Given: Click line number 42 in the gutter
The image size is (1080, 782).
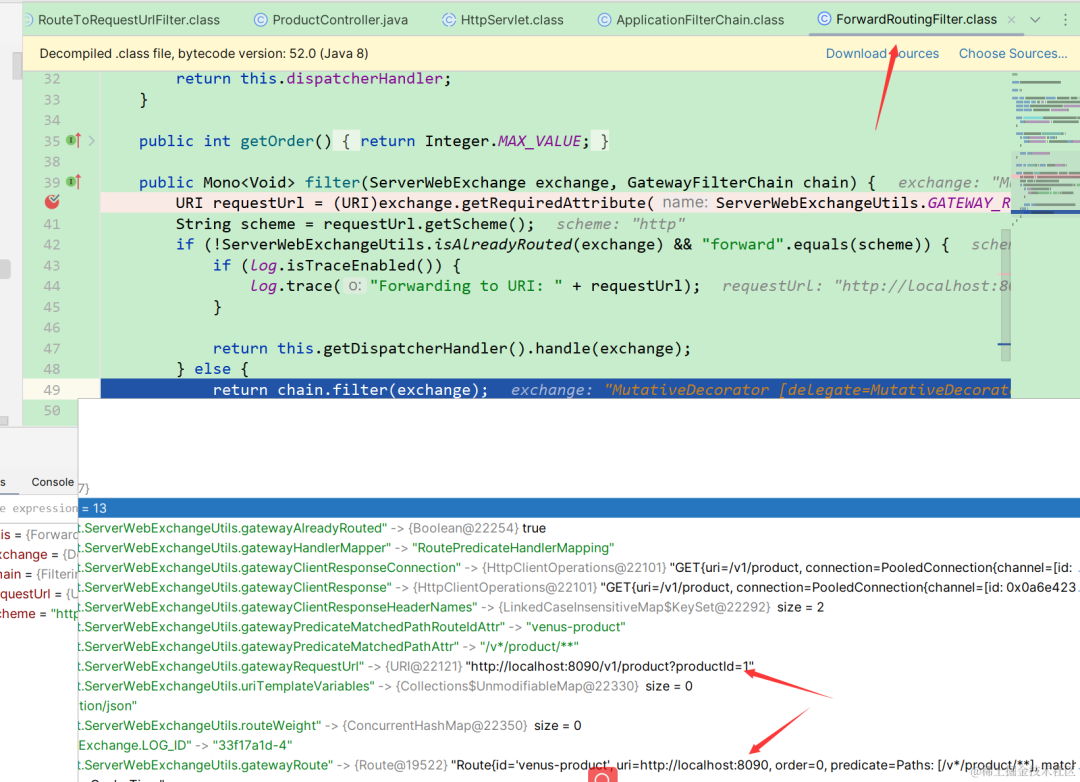Looking at the screenshot, I should click(x=52, y=245).
